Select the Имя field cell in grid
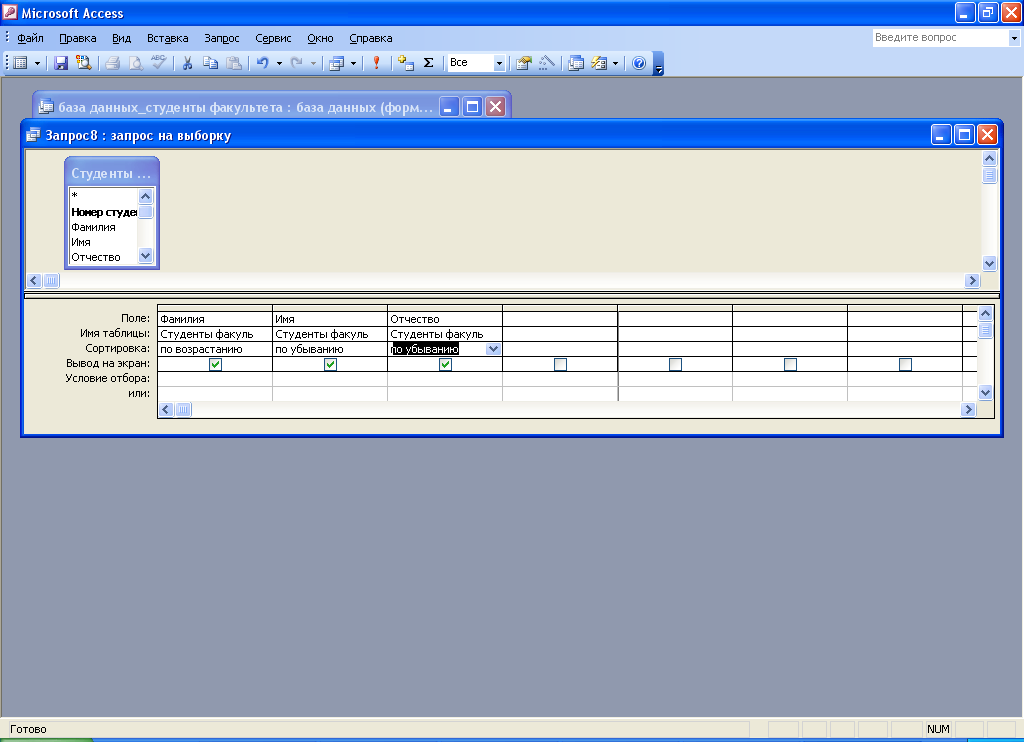This screenshot has width=1024, height=742. tap(330, 319)
